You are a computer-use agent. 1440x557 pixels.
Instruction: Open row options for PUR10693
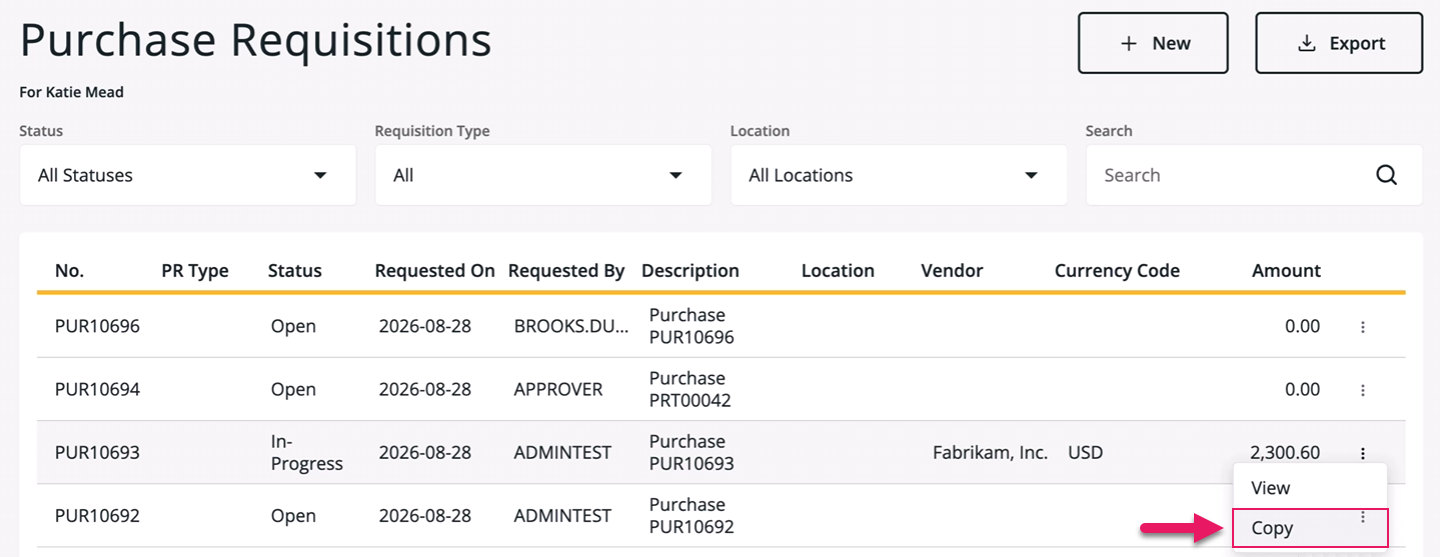(1363, 453)
